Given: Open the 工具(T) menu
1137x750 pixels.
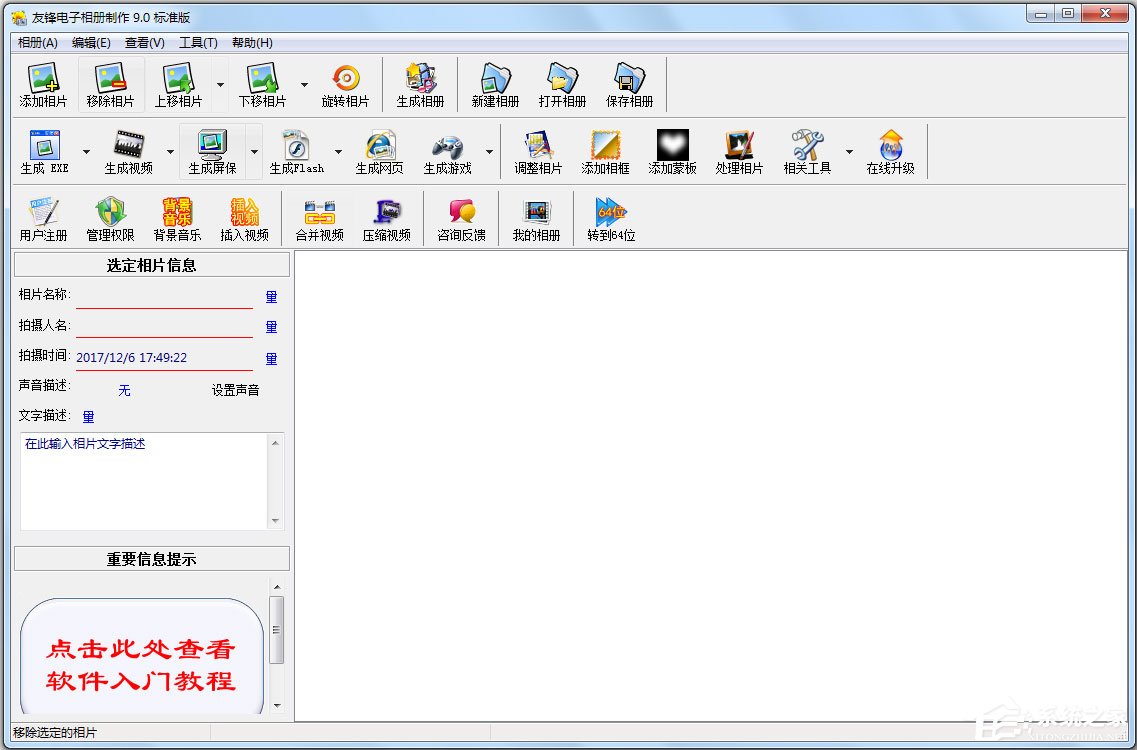Looking at the screenshot, I should pos(198,43).
